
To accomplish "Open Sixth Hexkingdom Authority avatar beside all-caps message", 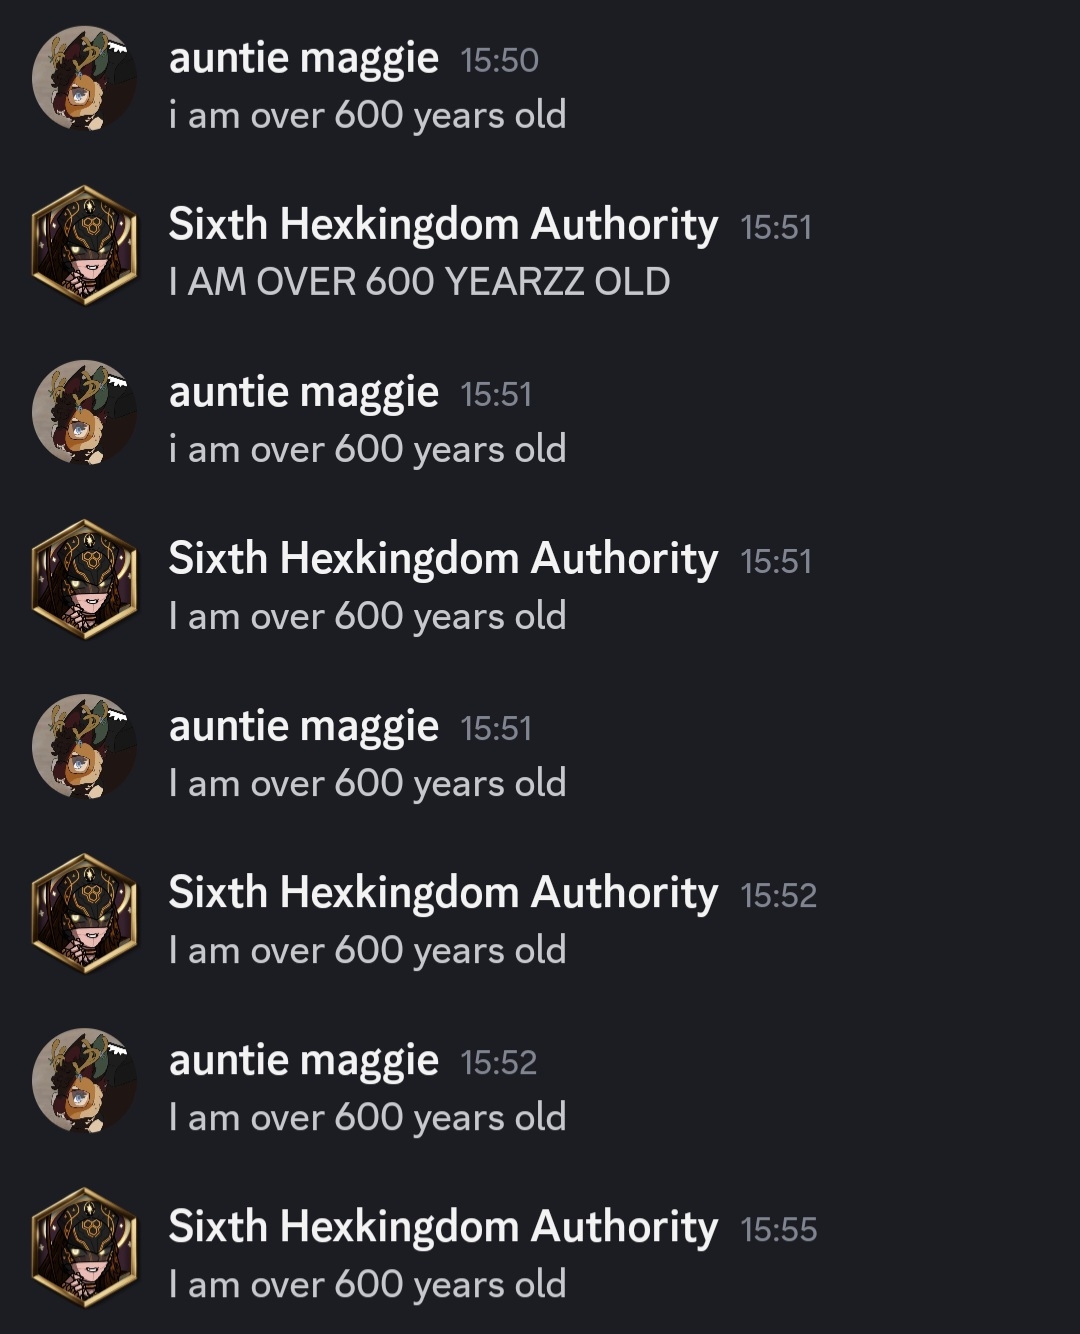I will click(84, 245).
